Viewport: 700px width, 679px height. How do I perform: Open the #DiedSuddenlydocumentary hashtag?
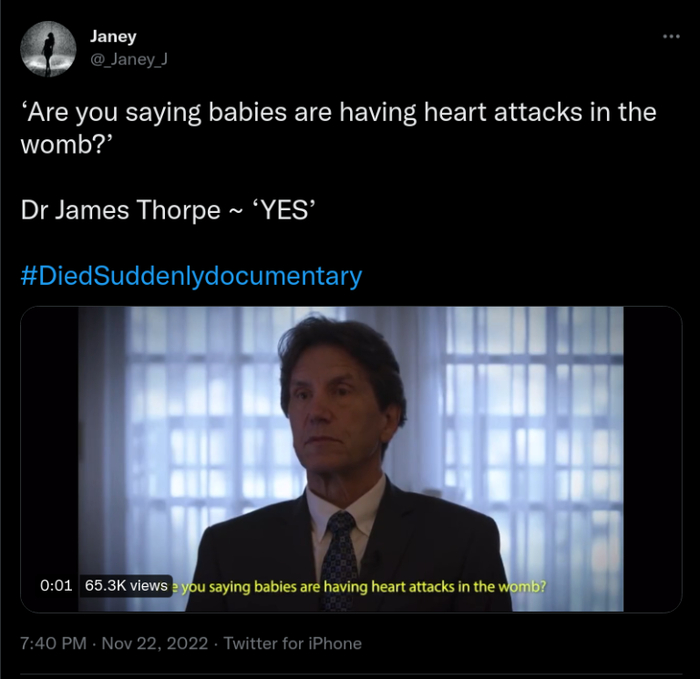pos(191,276)
